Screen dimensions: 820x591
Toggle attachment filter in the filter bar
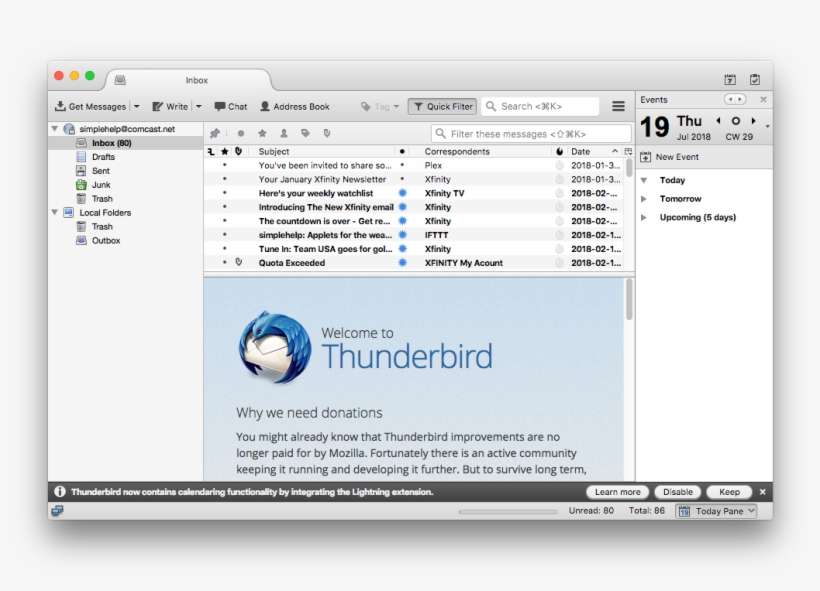[x=326, y=132]
